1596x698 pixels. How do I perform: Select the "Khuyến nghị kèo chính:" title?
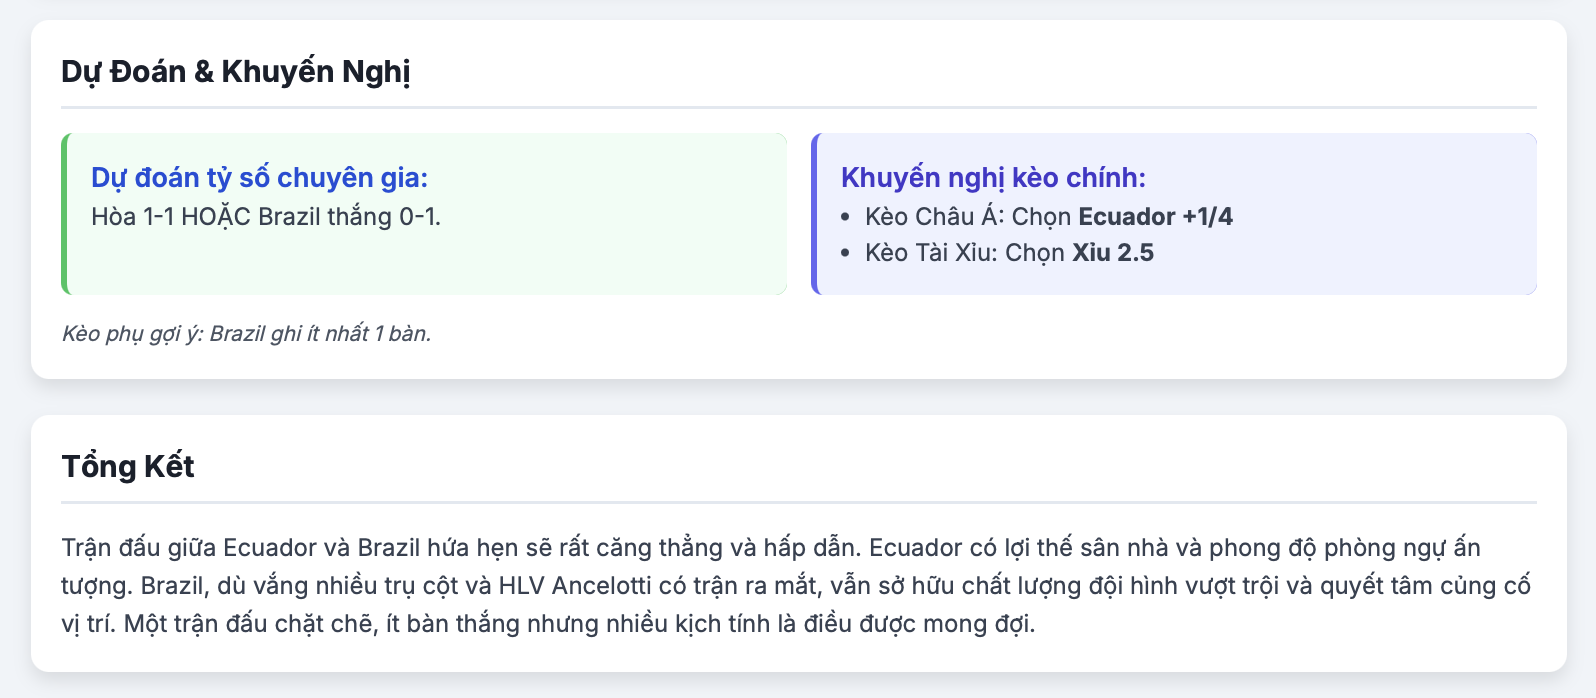(993, 177)
